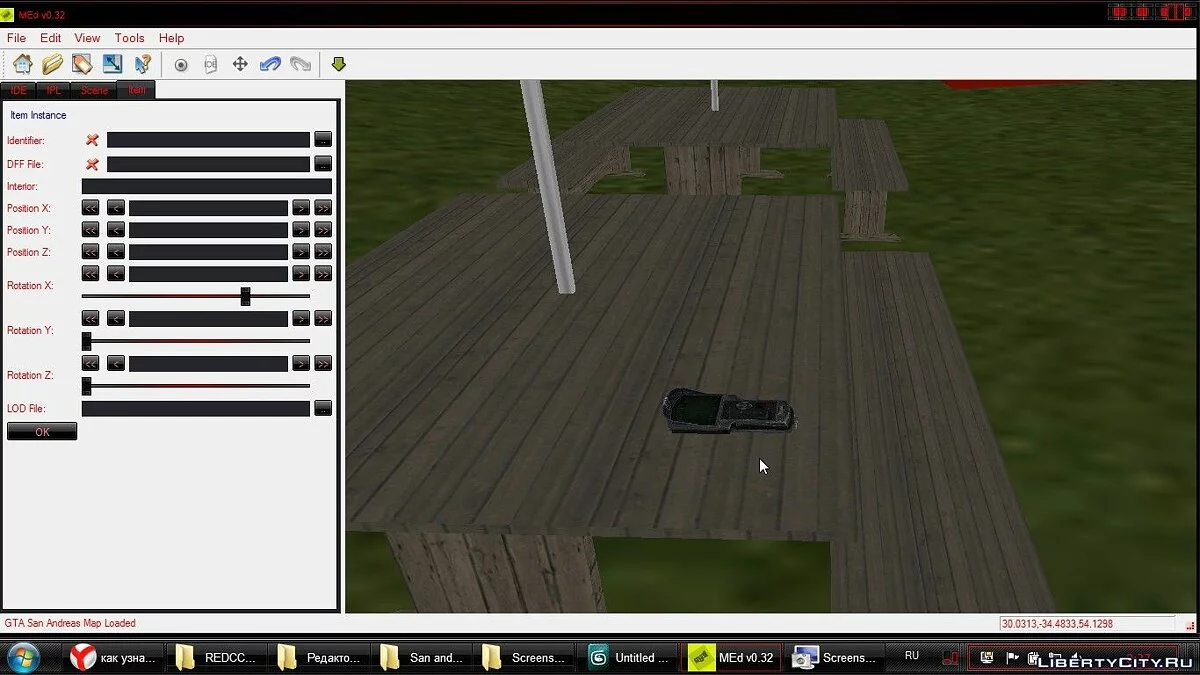This screenshot has height=675, width=1200.
Task: Open browse button for Identifier field
Action: [322, 140]
